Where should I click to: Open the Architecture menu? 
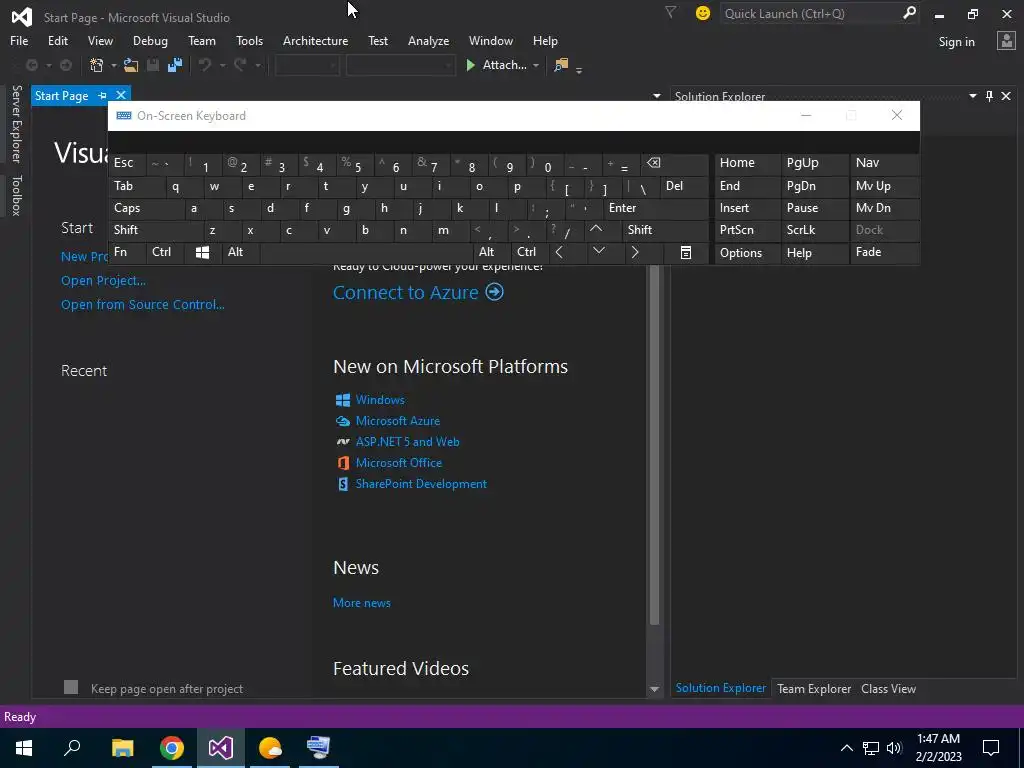point(315,40)
